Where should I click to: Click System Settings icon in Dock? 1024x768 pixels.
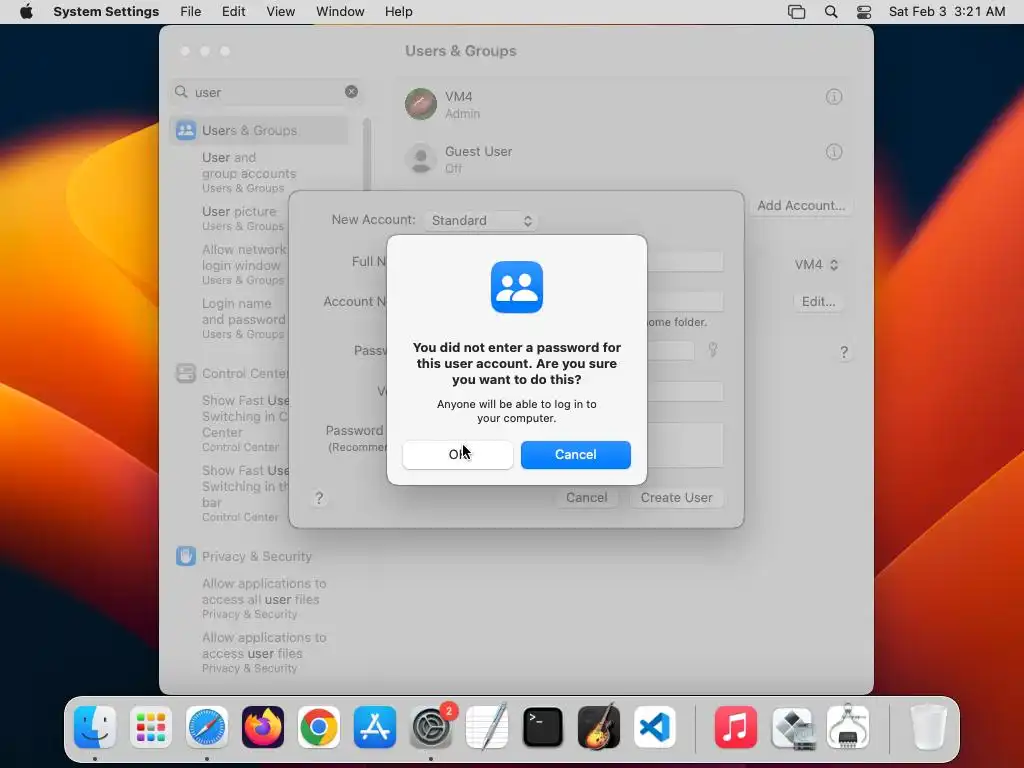pos(431,727)
